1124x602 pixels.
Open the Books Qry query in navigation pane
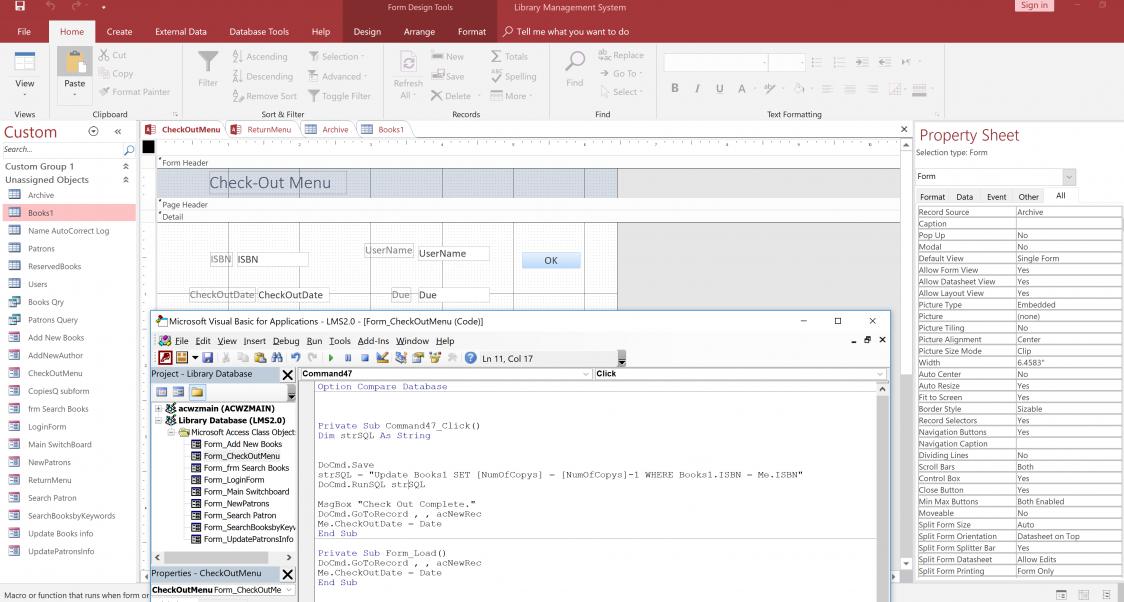[46, 302]
